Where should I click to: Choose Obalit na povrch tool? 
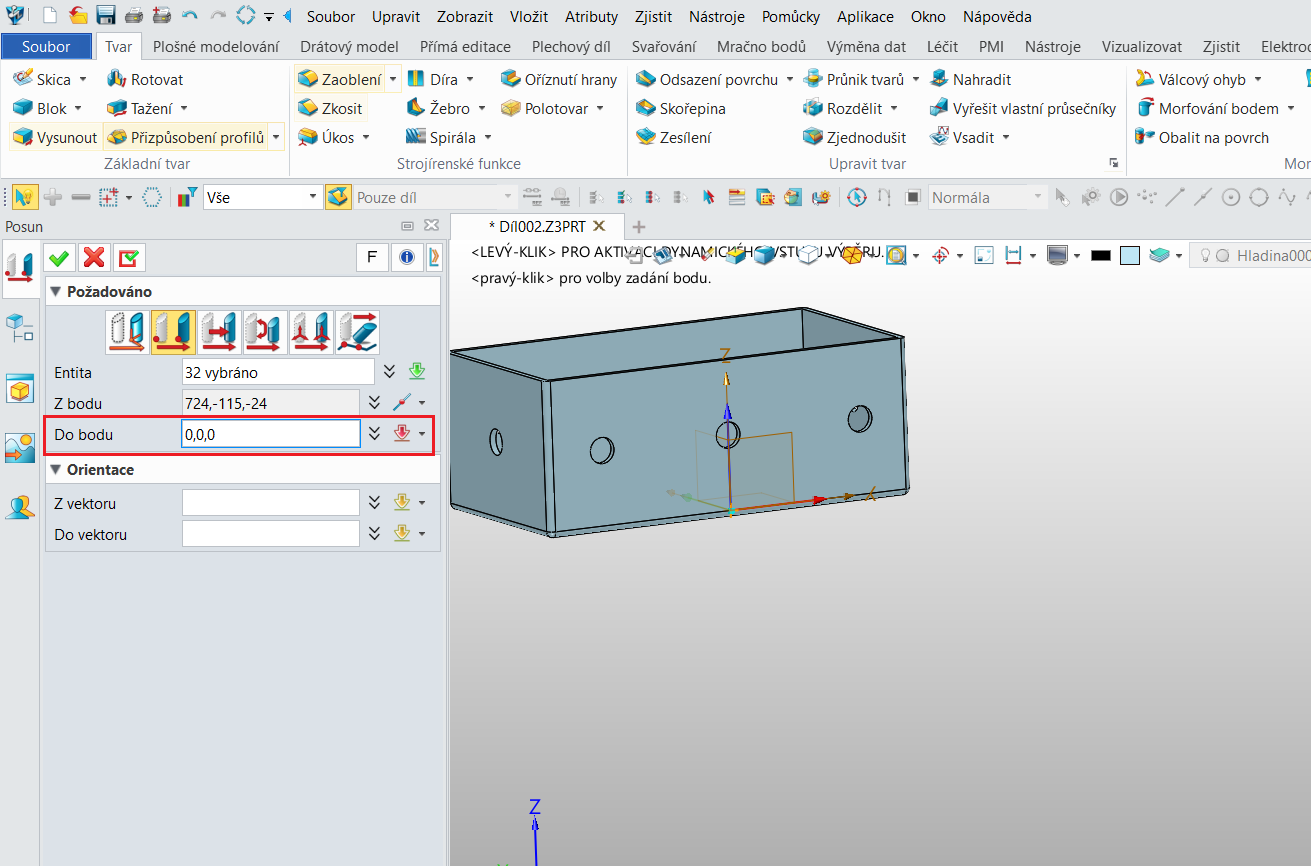coord(1202,137)
